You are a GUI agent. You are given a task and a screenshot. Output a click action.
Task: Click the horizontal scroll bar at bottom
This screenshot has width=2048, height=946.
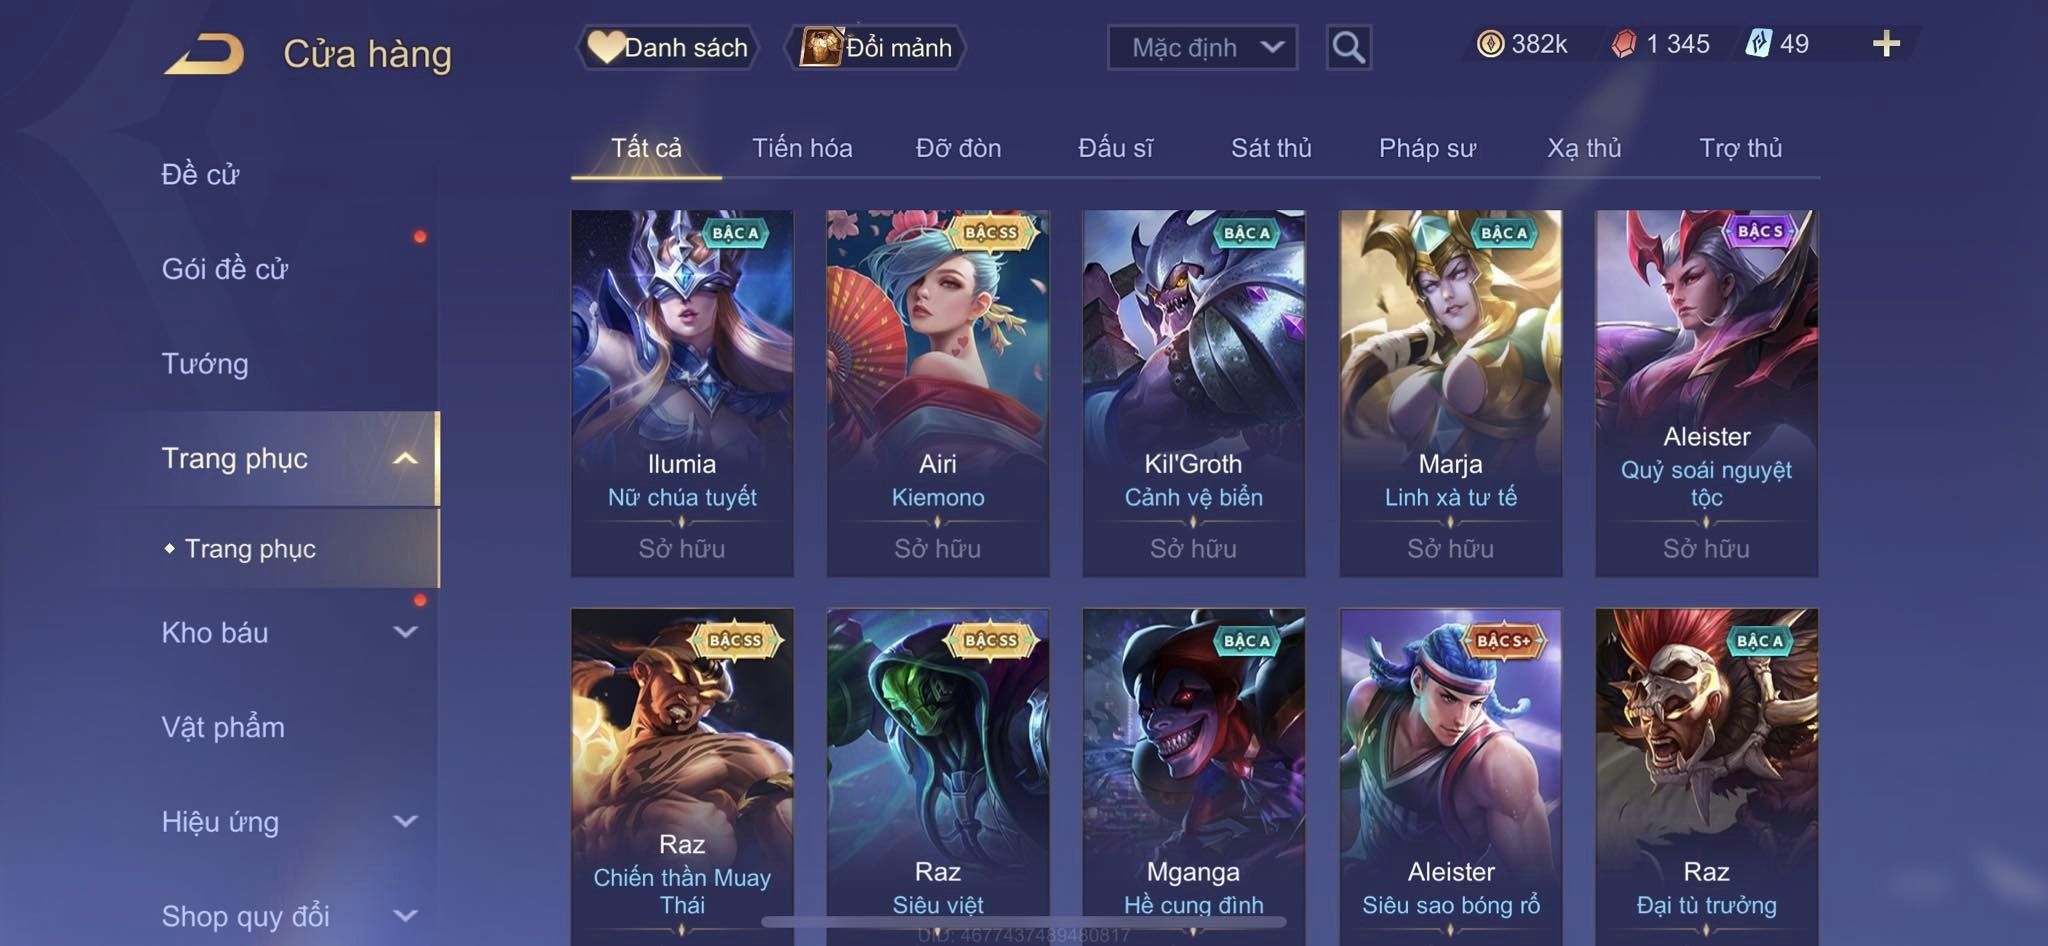click(x=1024, y=921)
